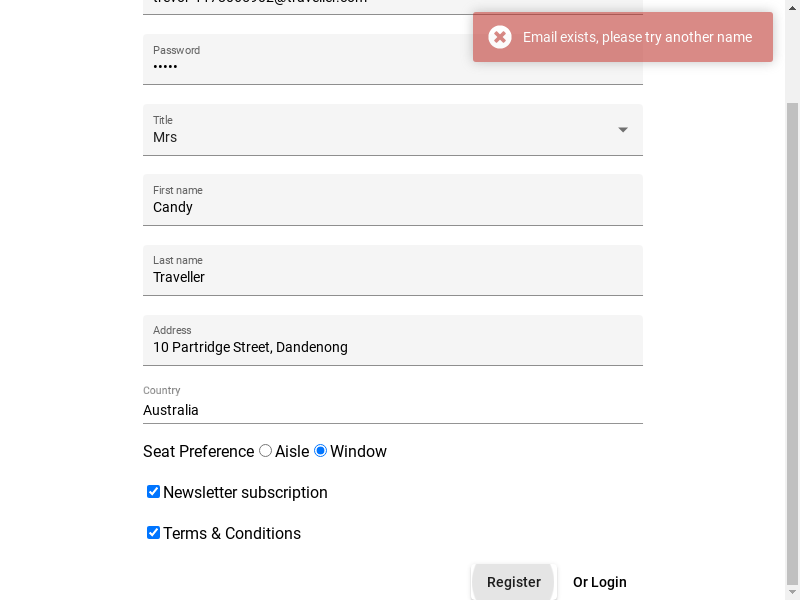
Task: Toggle the Terms & Conditions checkbox
Action: point(153,533)
